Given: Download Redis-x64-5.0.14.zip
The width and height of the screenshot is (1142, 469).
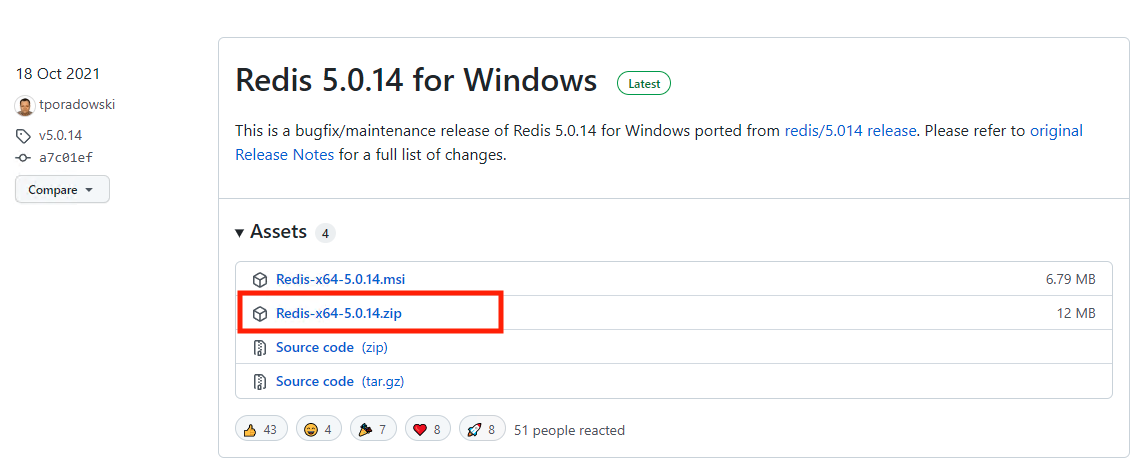Looking at the screenshot, I should point(339,314).
